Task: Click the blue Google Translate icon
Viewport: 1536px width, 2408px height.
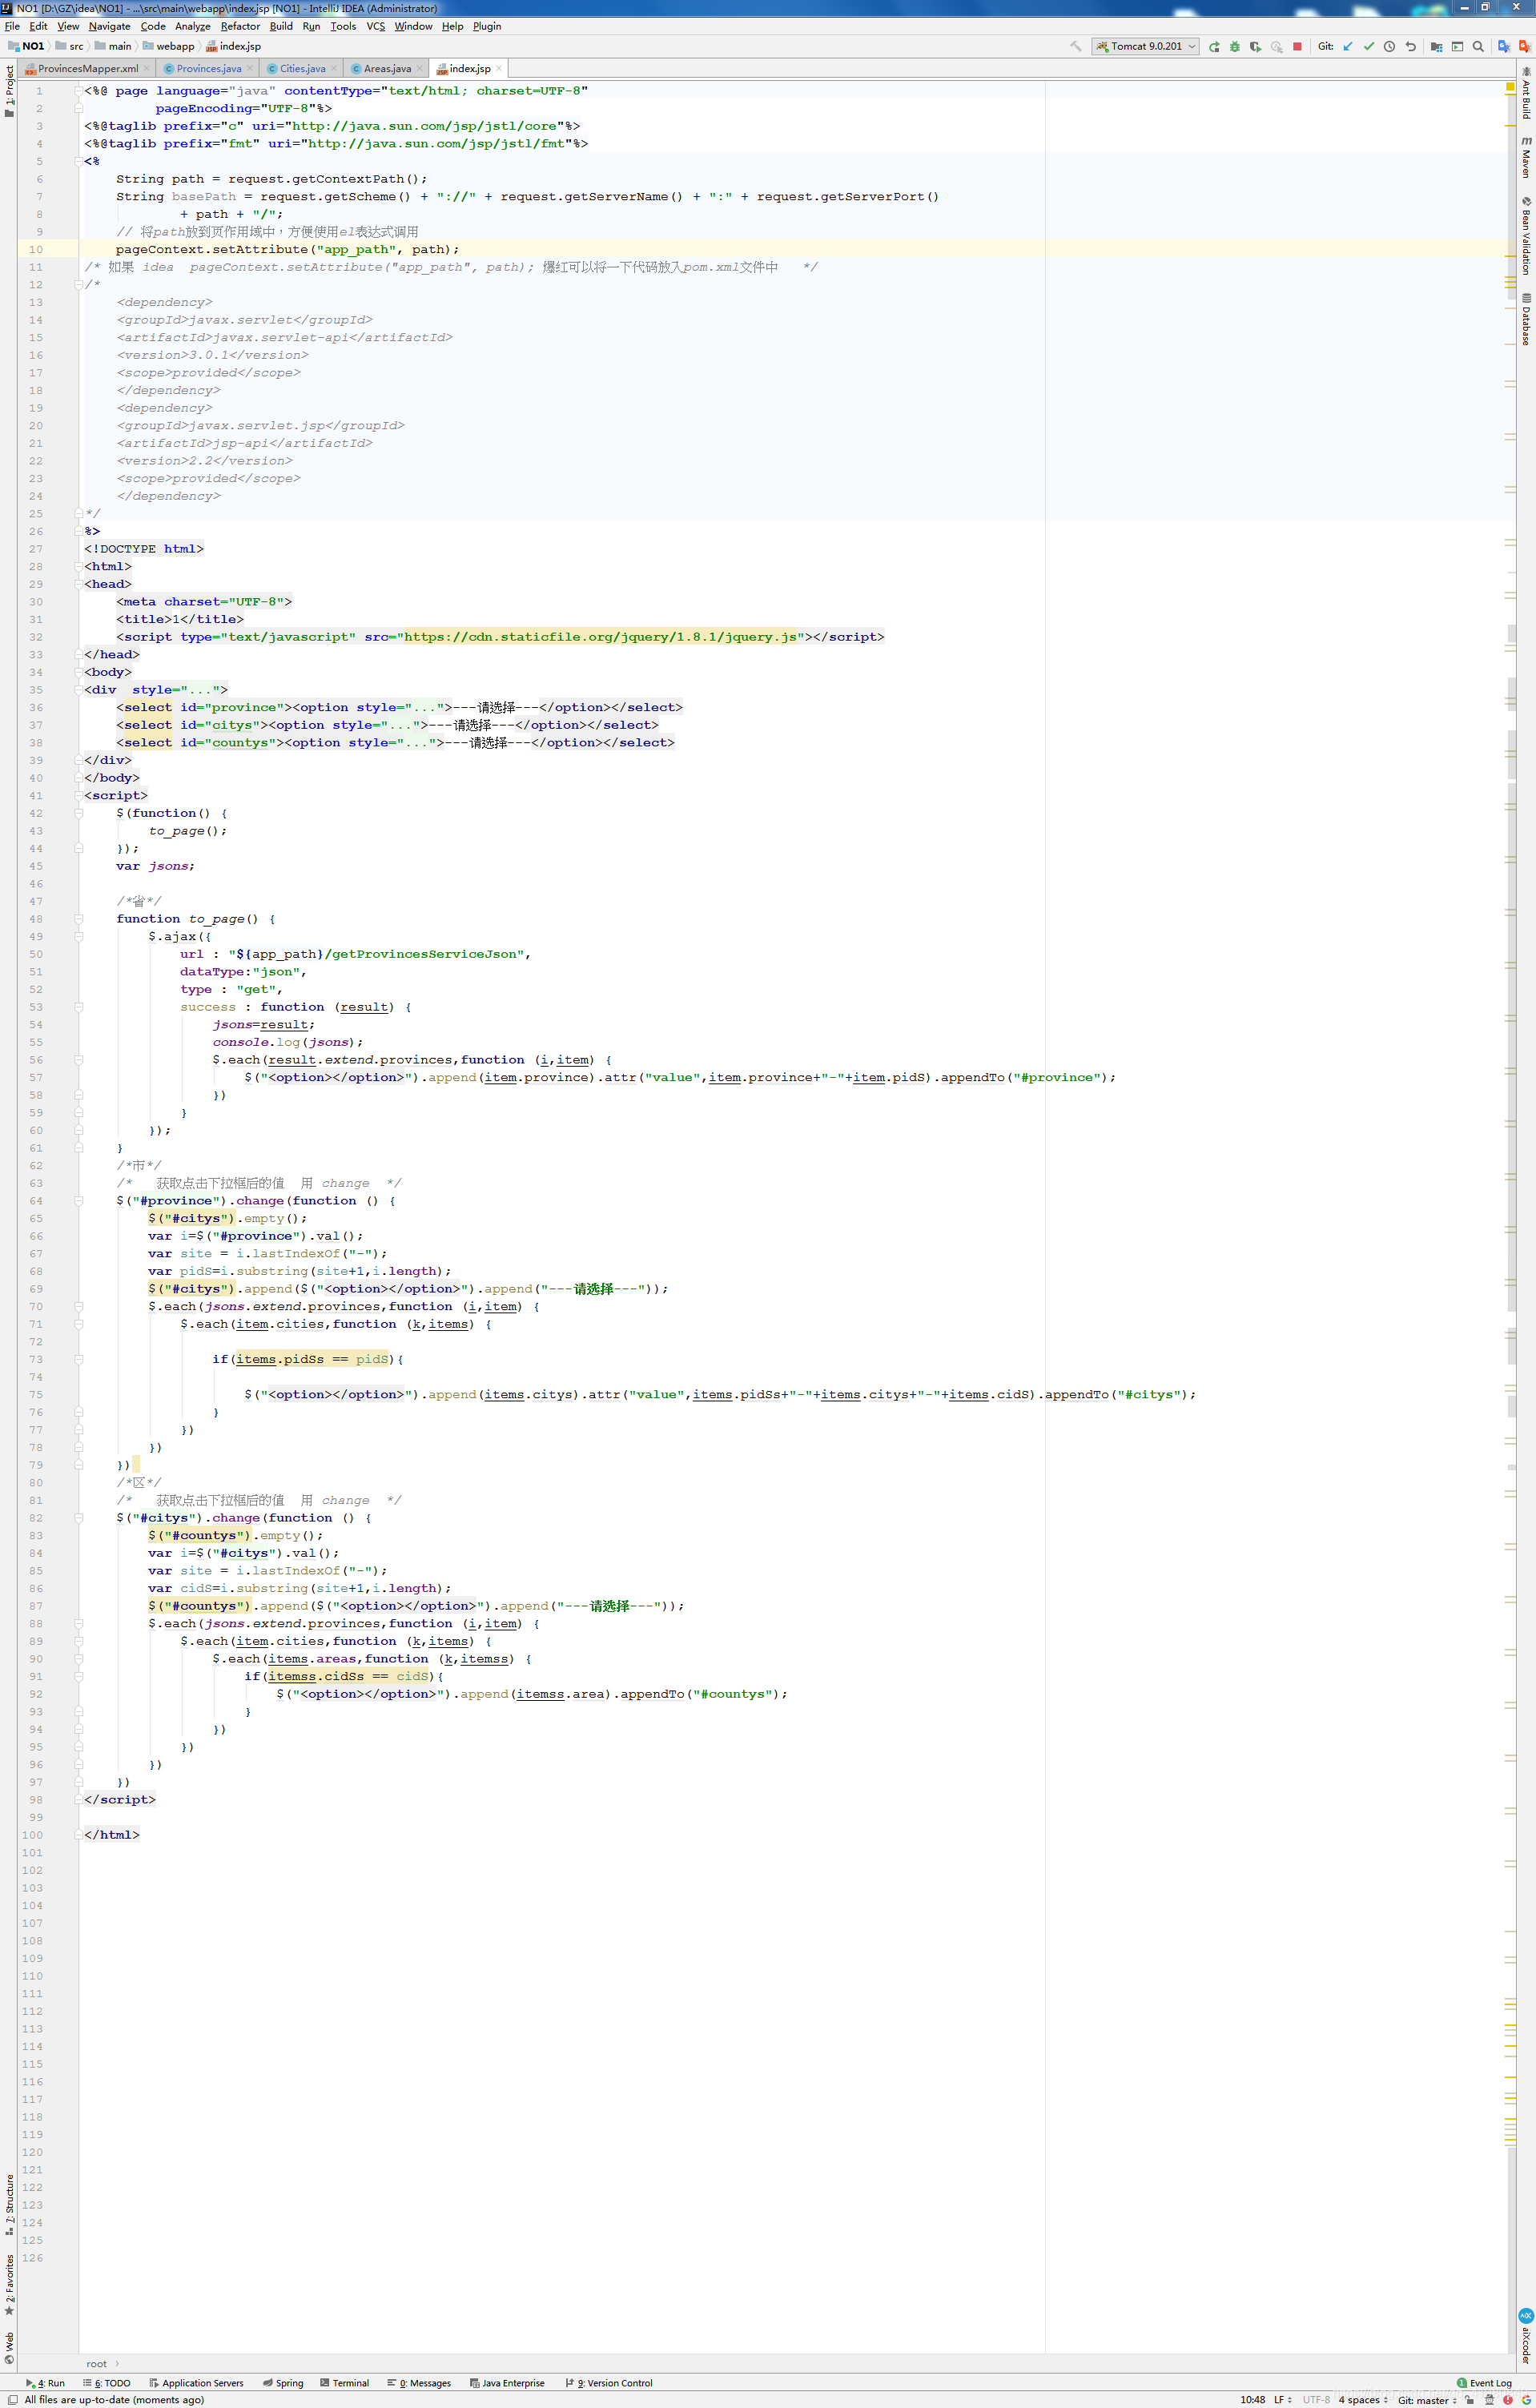Action: [1504, 46]
